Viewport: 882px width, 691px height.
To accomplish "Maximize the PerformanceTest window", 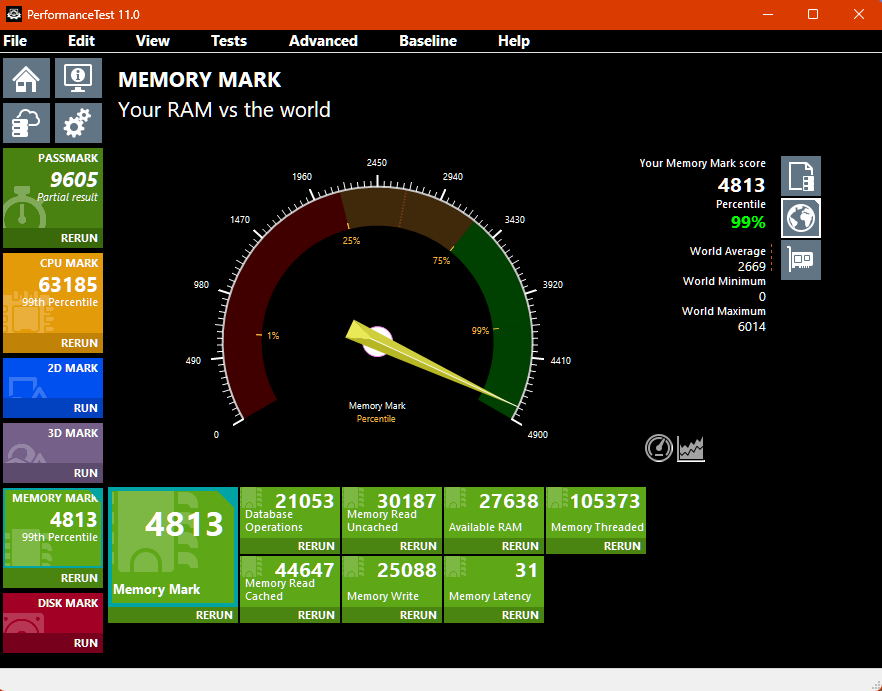I will click(813, 14).
